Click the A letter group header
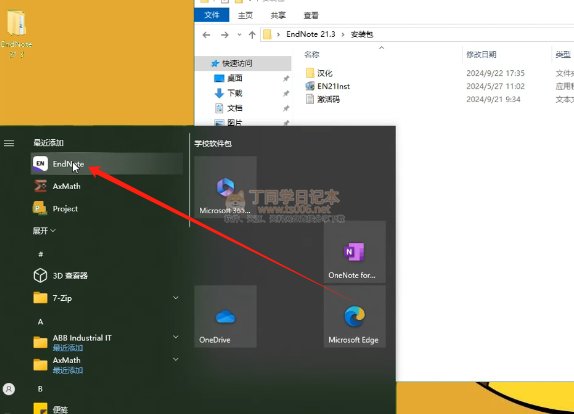This screenshot has width=574, height=414. click(40, 322)
